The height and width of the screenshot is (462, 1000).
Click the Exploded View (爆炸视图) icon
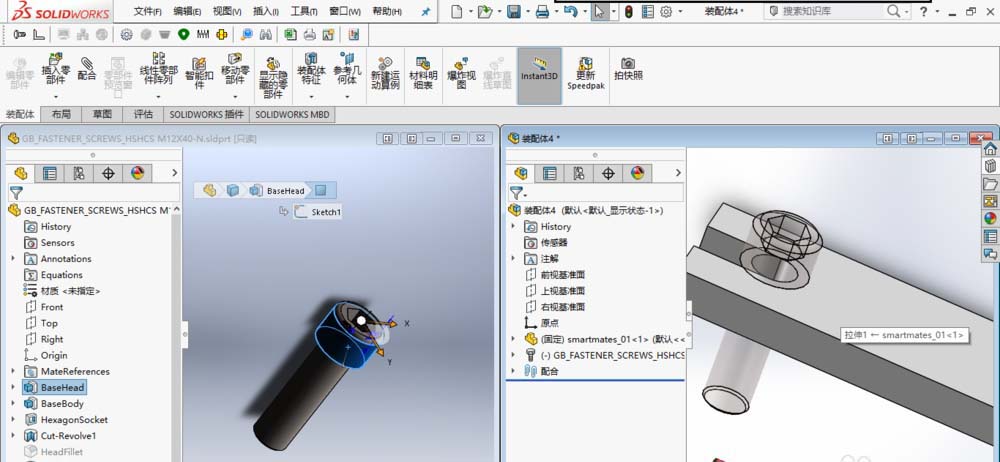pos(461,72)
